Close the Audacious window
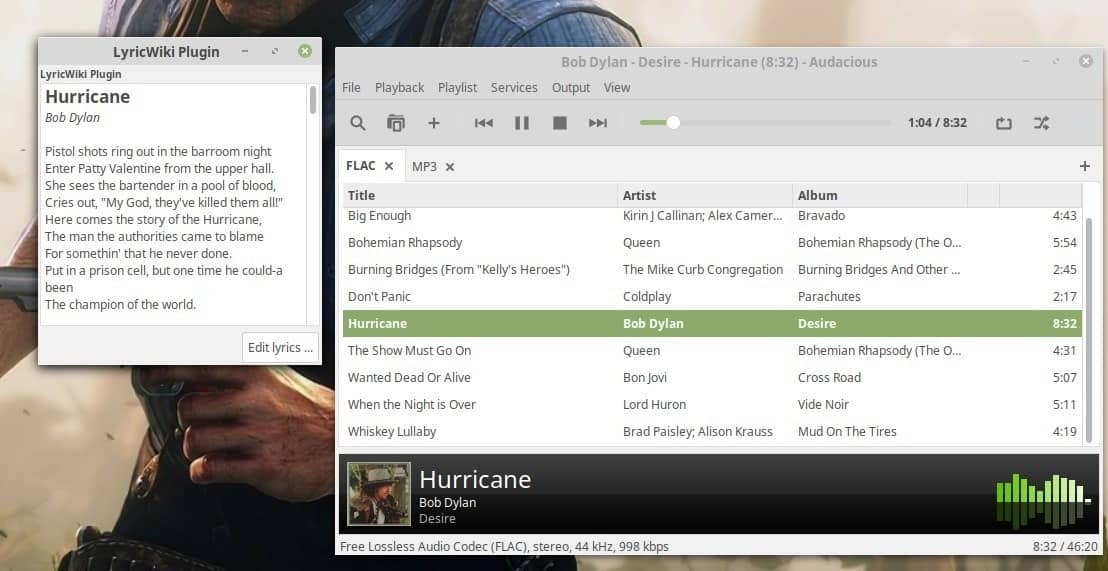Screen dimensions: 1108x571 (x=1086, y=61)
